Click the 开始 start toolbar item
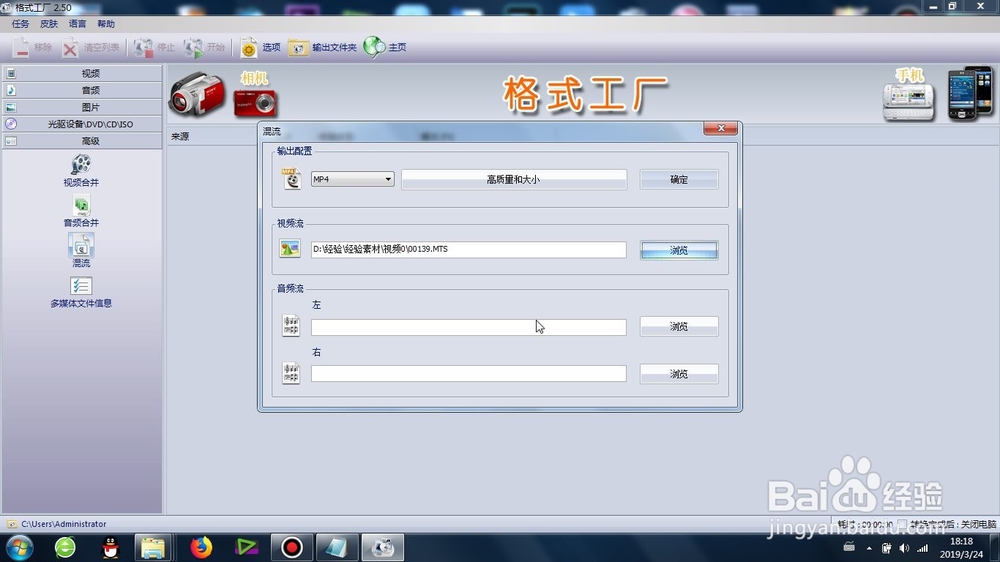This screenshot has height=562, width=1000. click(x=204, y=47)
